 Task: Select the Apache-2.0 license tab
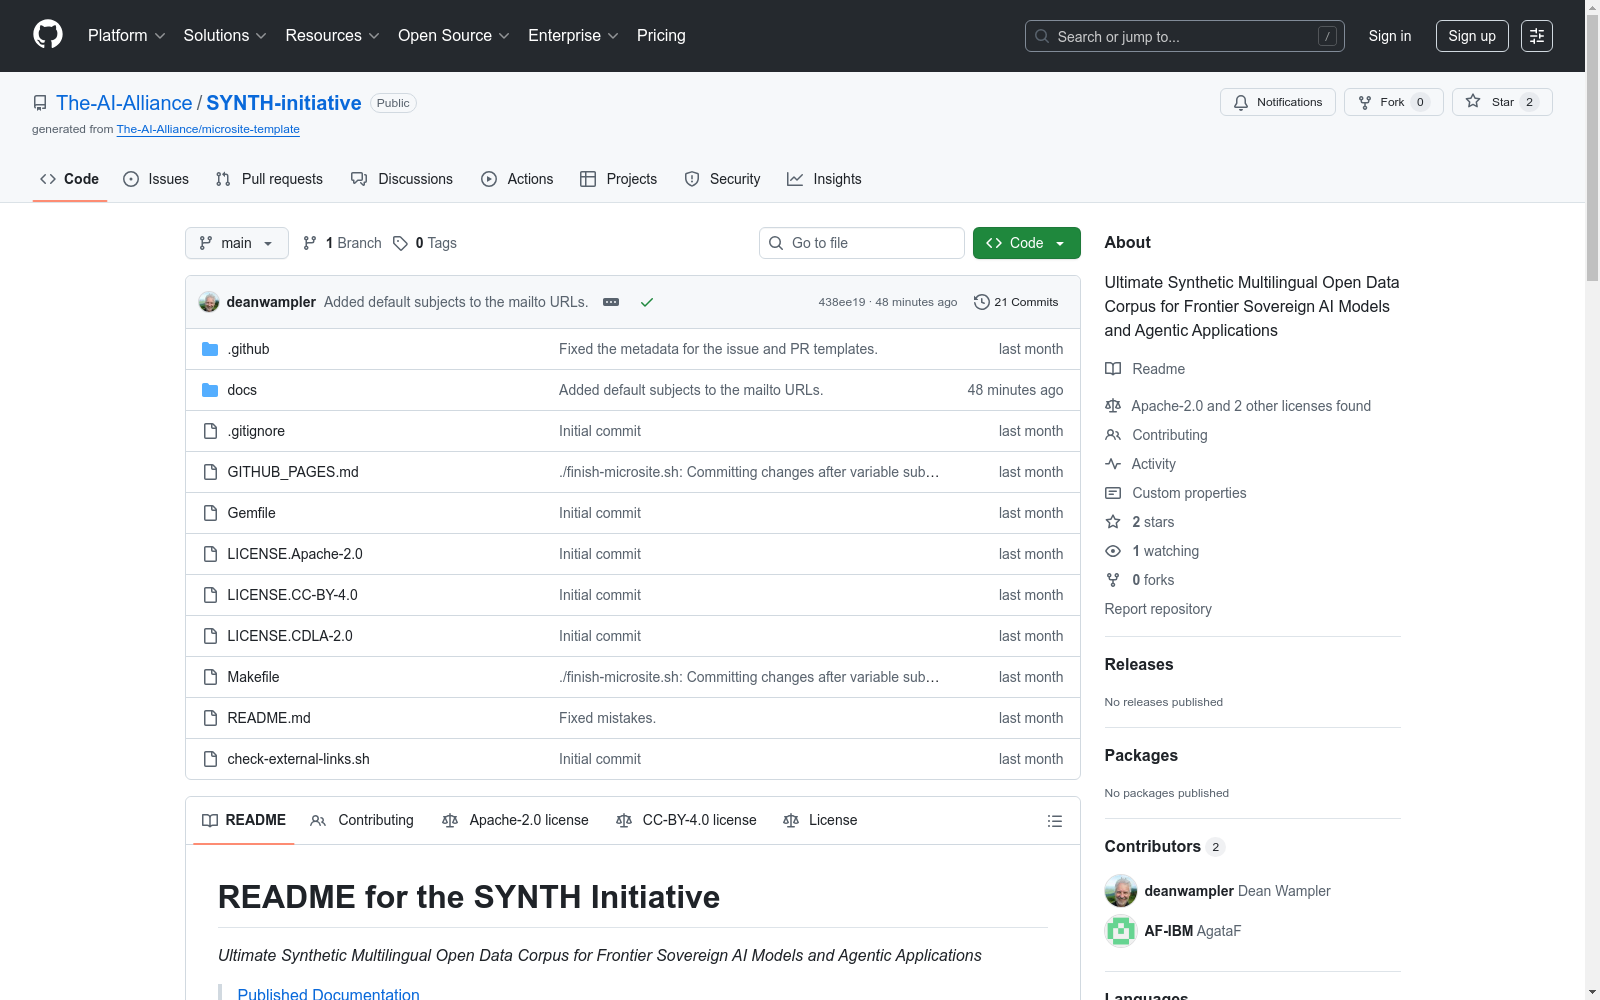pos(515,820)
